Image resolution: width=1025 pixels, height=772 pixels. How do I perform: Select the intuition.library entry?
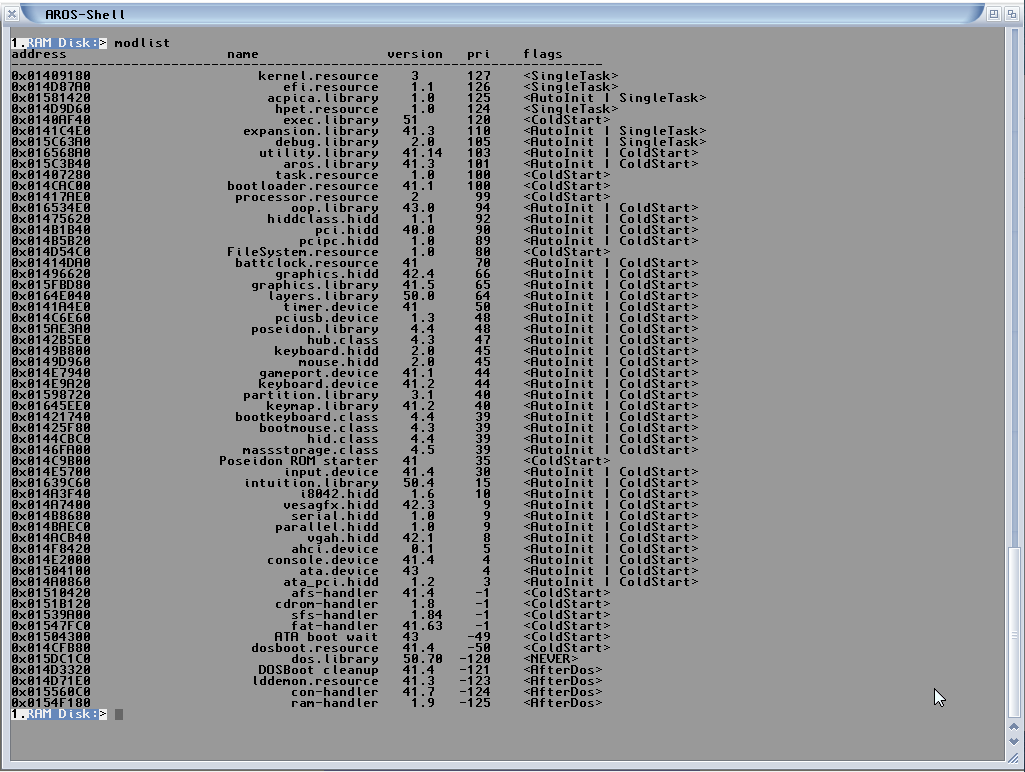[x=311, y=483]
